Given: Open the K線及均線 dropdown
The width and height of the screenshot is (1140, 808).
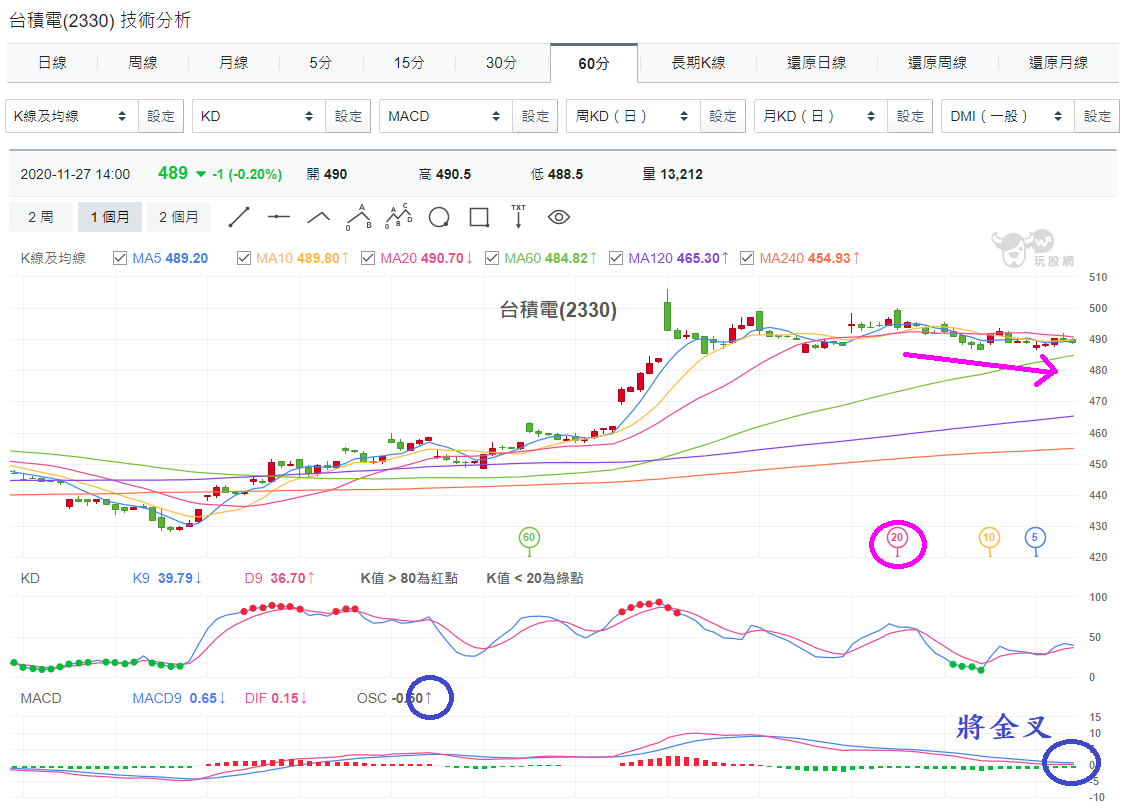Looking at the screenshot, I should pos(72,116).
